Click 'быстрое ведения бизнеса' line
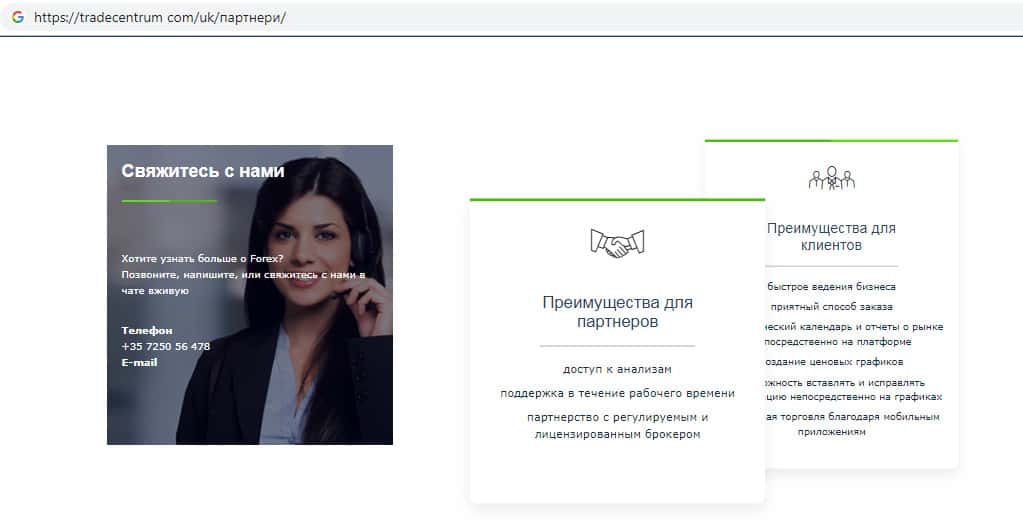The image size is (1023, 526). pyautogui.click(x=831, y=286)
